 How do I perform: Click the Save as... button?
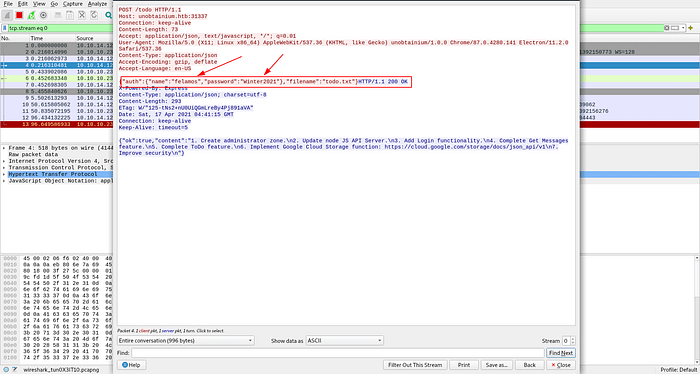(x=496, y=365)
